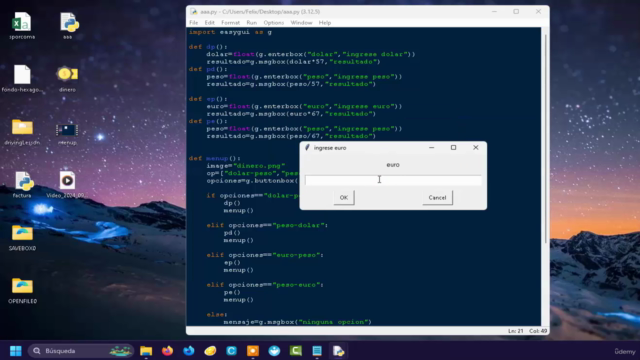The height and width of the screenshot is (360, 640).
Task: Click the 'def pd():' line in editor
Action: pyautogui.click(x=208, y=69)
